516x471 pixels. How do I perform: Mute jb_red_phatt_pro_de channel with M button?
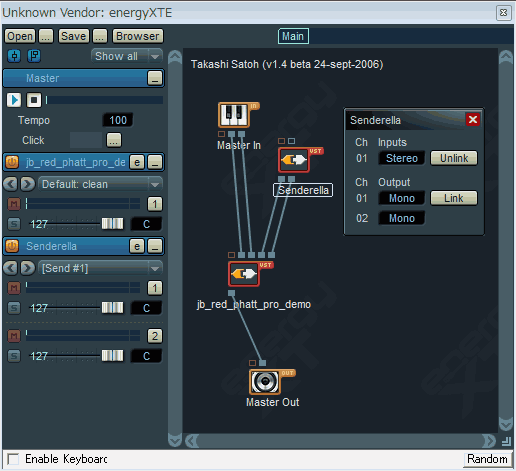pos(14,204)
